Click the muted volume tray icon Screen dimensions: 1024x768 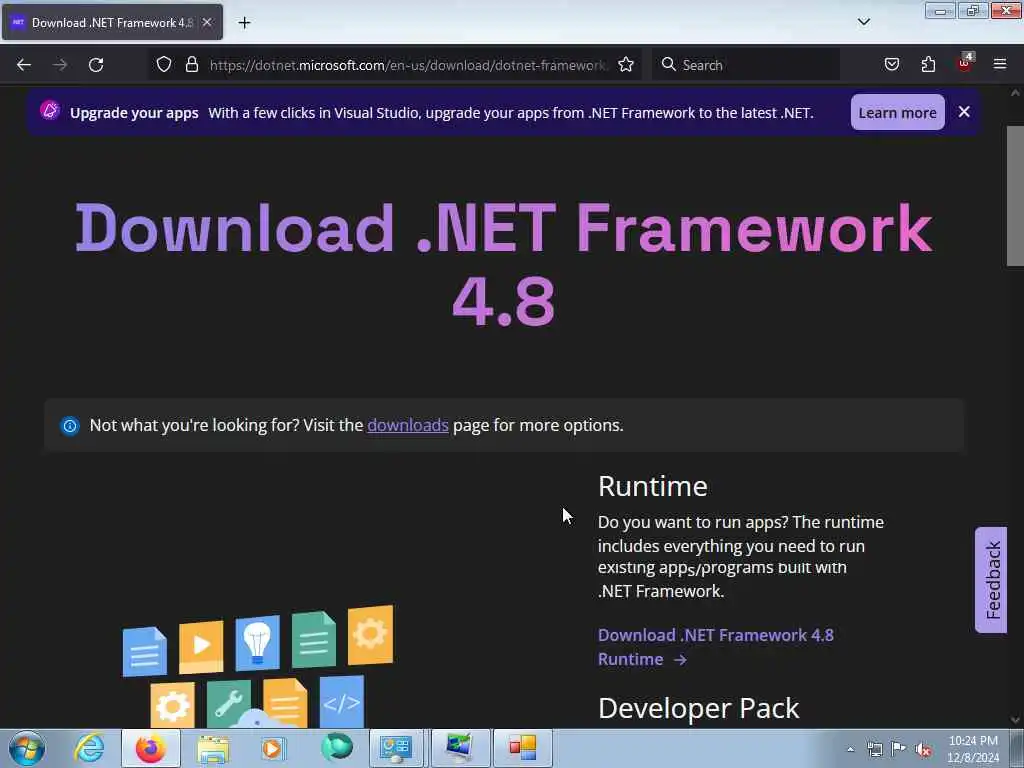(923, 749)
